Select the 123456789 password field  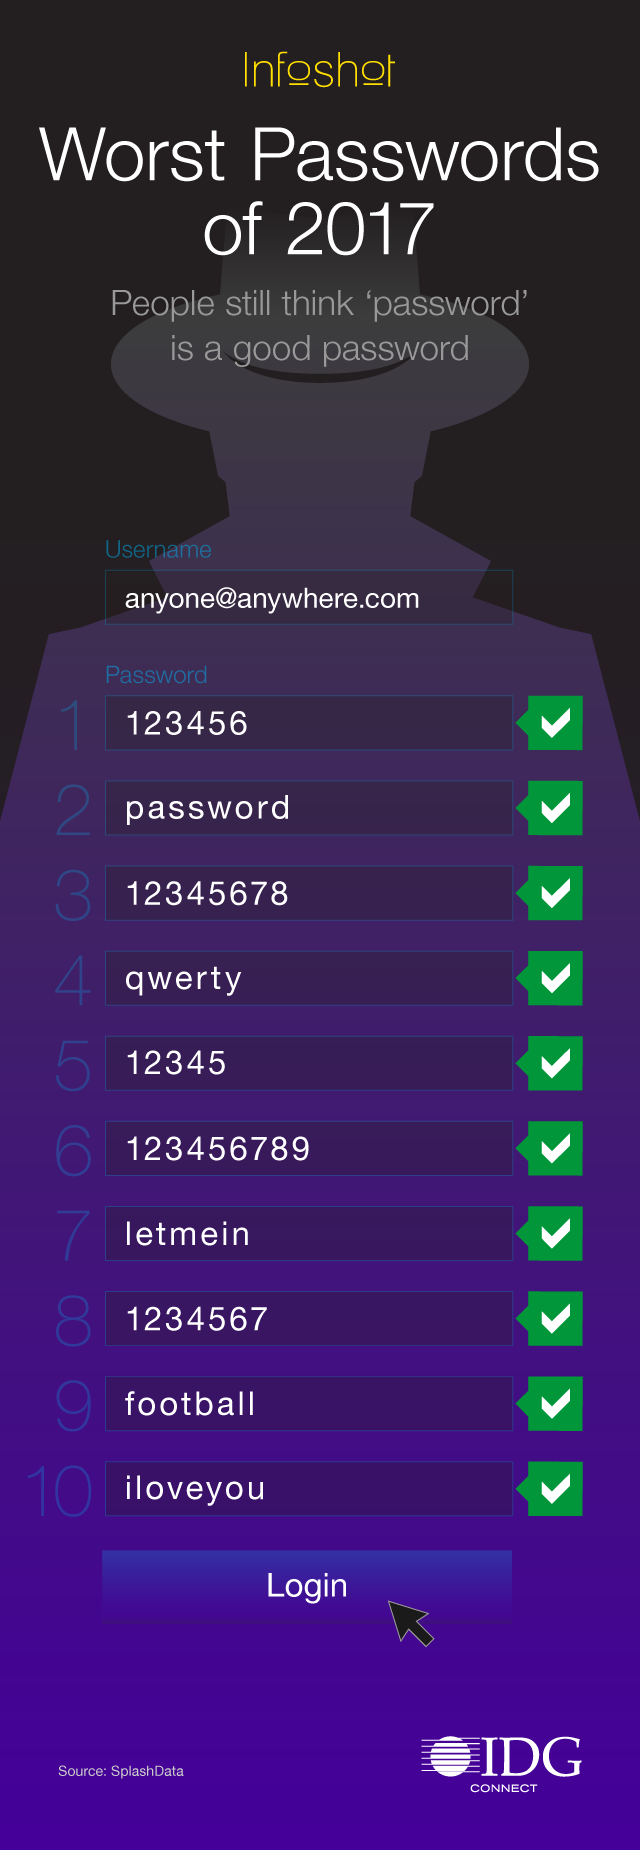(x=309, y=1148)
